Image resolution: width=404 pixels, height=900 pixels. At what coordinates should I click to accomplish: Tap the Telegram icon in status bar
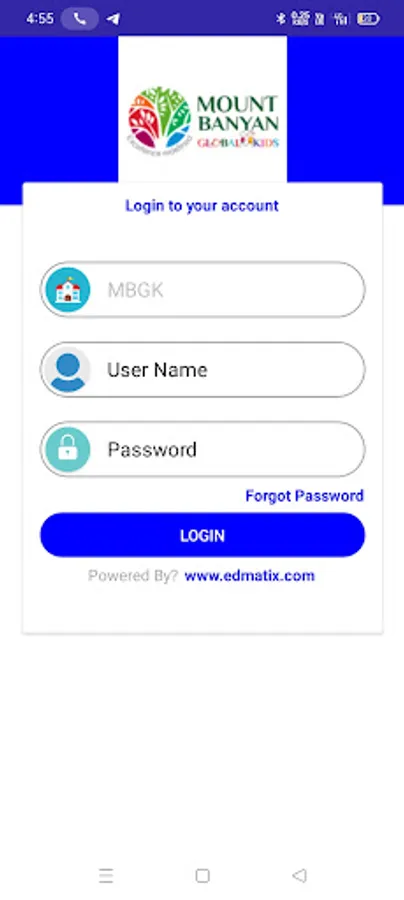(113, 19)
